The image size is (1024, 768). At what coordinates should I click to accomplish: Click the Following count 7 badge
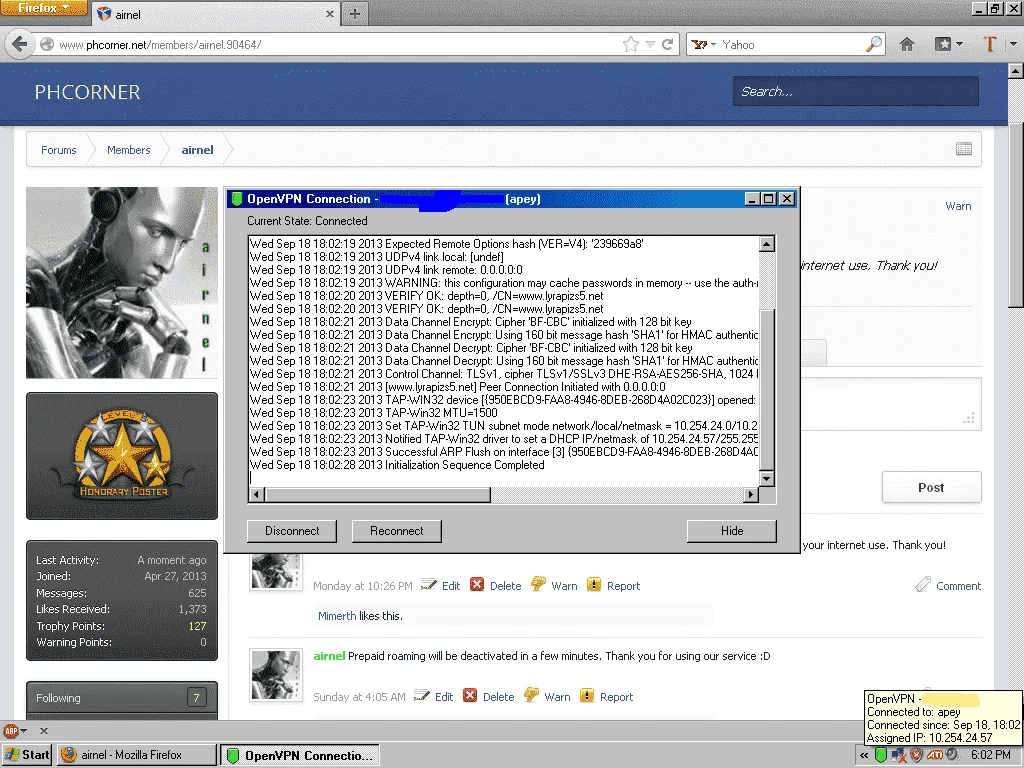click(196, 697)
